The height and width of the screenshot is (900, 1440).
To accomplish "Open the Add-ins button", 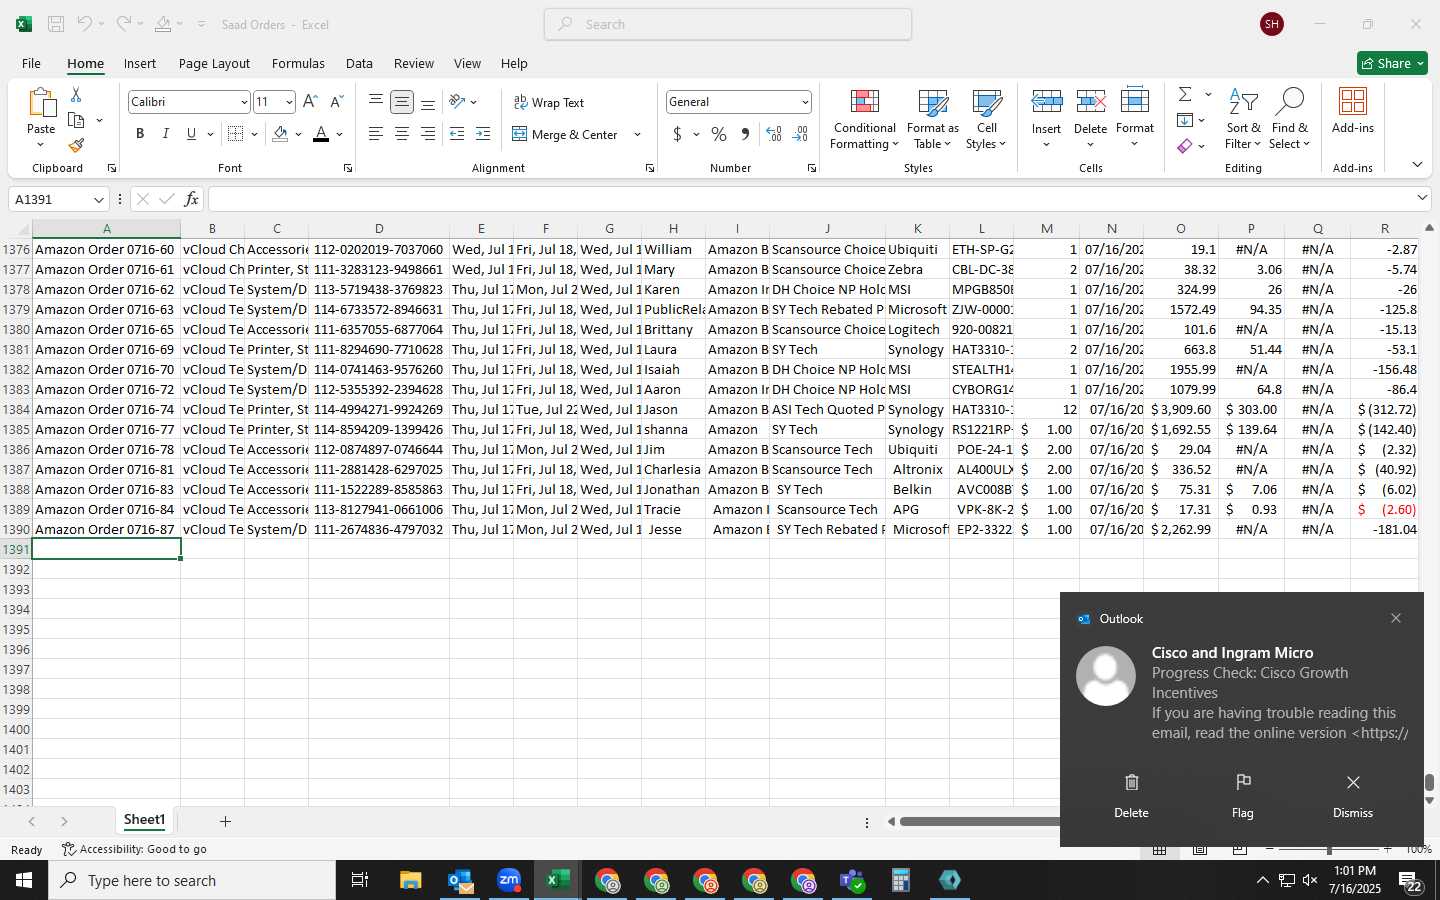I will (x=1353, y=111).
